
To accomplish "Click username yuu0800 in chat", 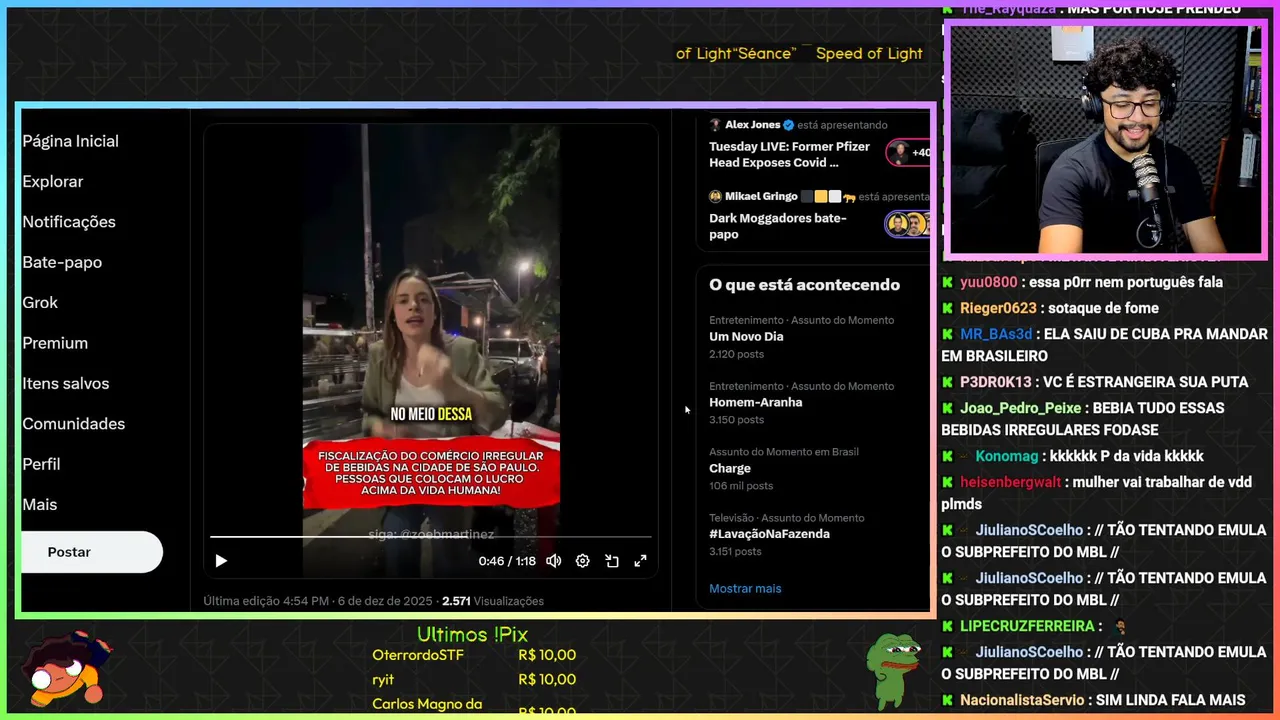I will 988,282.
